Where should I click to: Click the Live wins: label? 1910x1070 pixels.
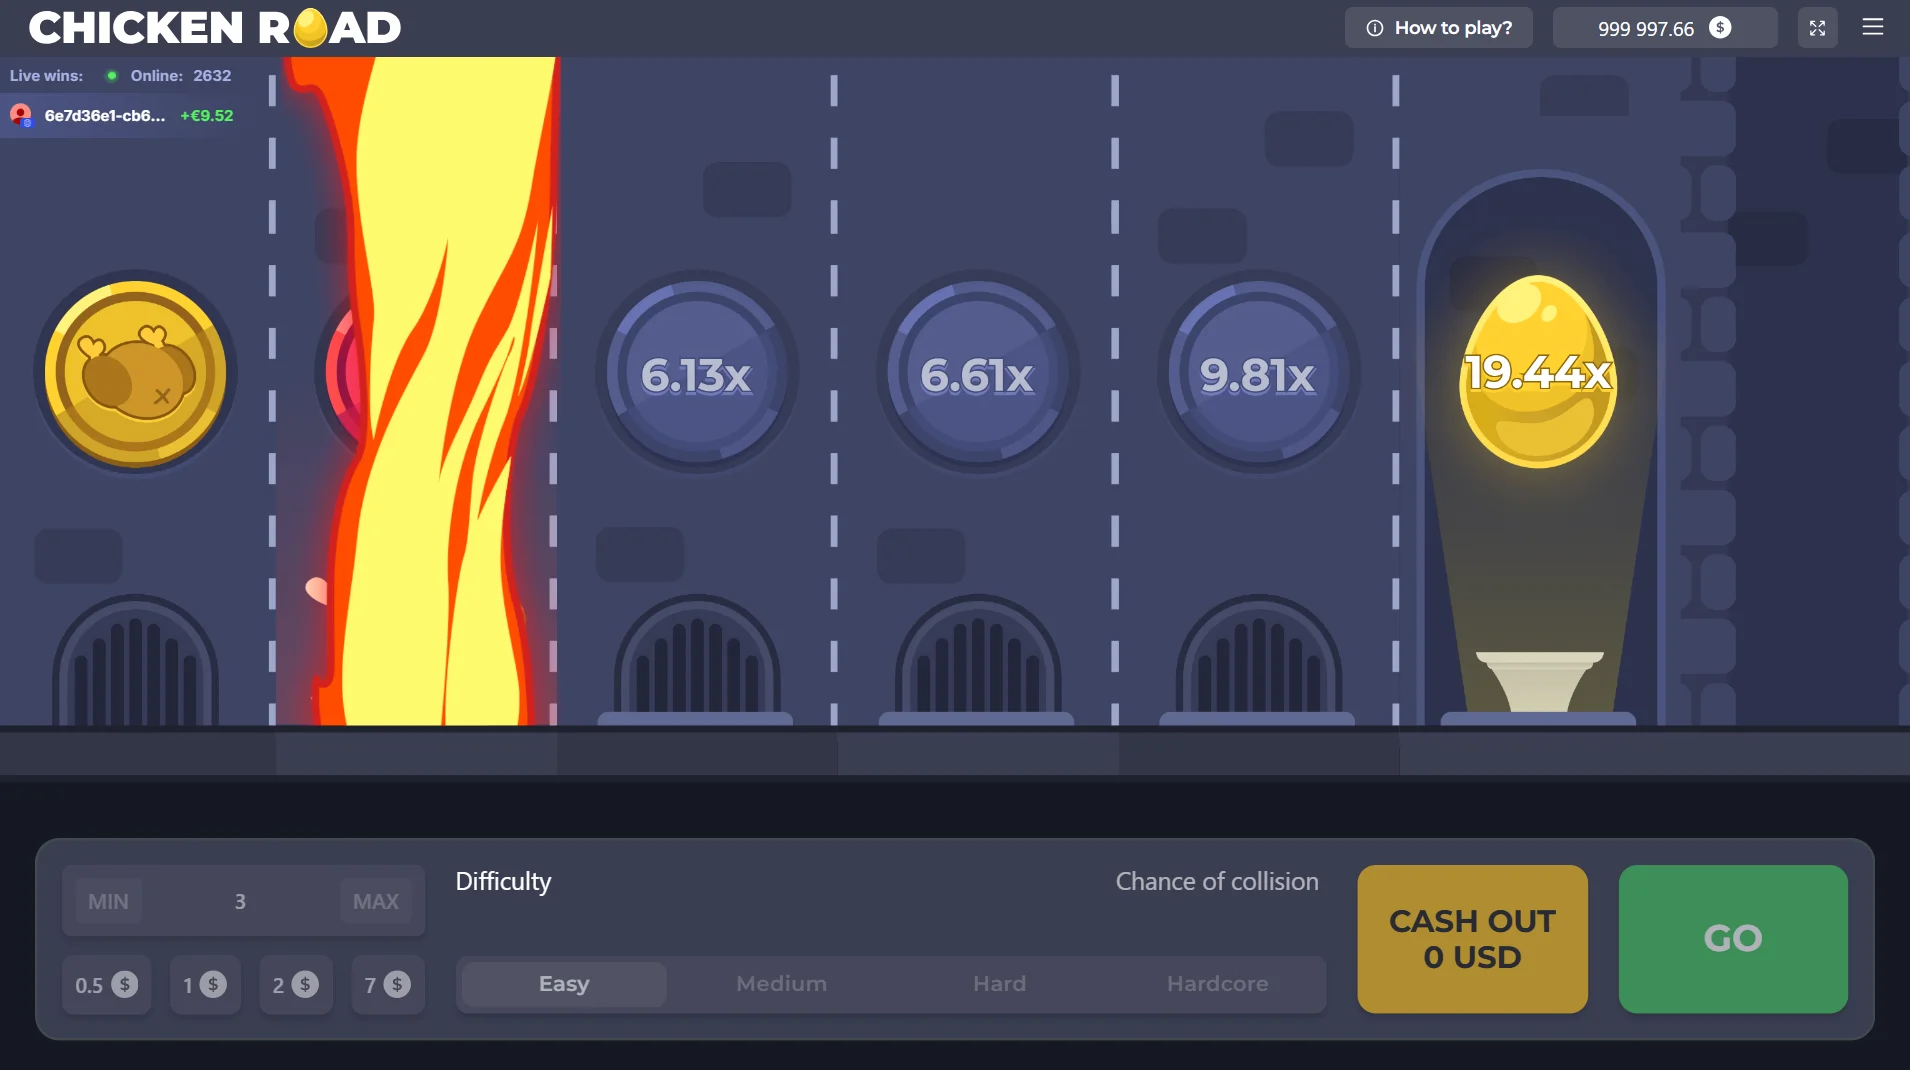(47, 76)
